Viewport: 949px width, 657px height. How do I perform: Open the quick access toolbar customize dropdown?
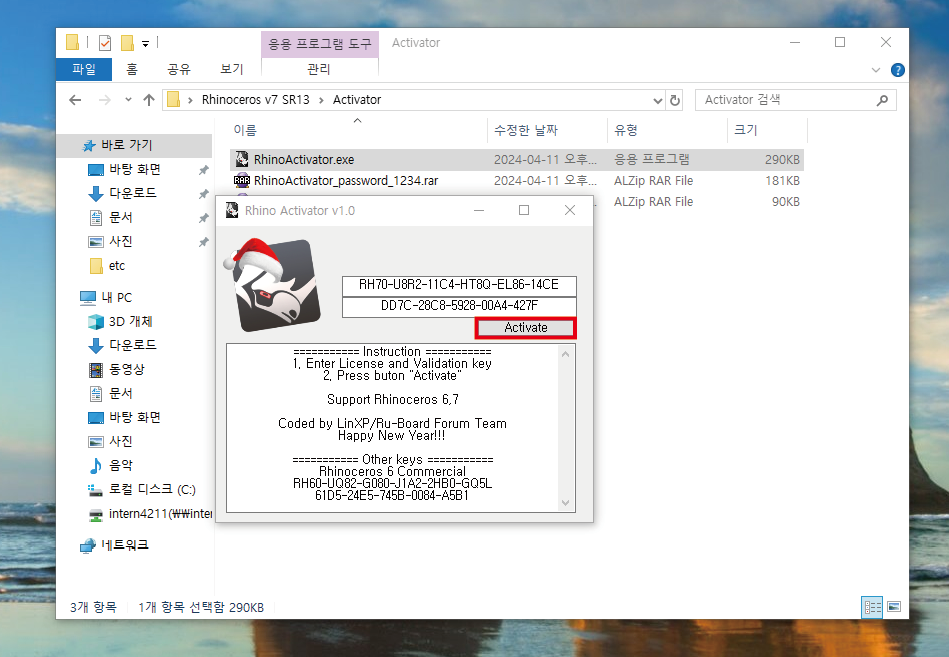[145, 44]
